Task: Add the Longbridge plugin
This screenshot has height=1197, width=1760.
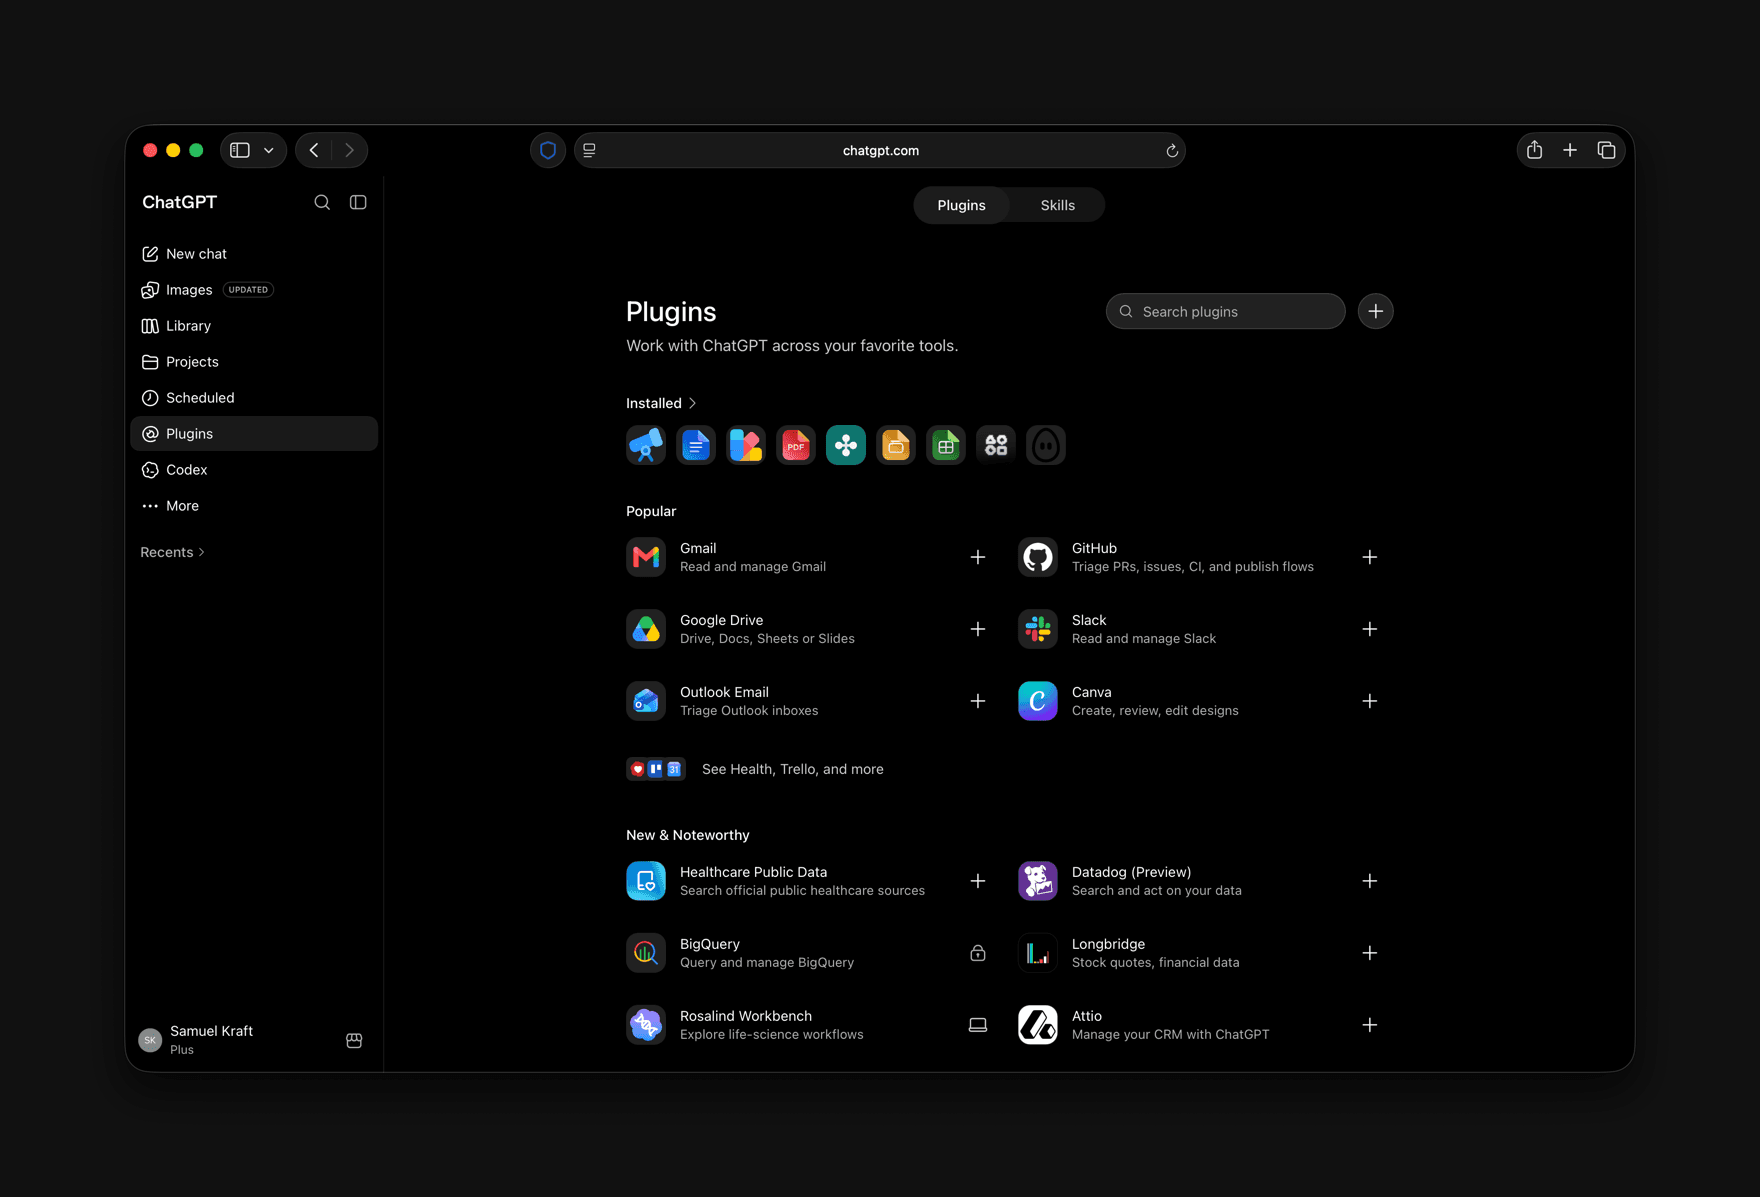Action: (x=1370, y=953)
